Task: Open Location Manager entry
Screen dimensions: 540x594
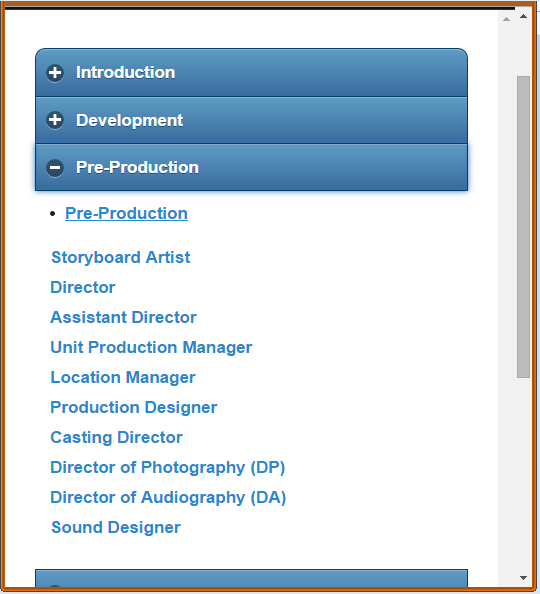Action: pos(123,377)
